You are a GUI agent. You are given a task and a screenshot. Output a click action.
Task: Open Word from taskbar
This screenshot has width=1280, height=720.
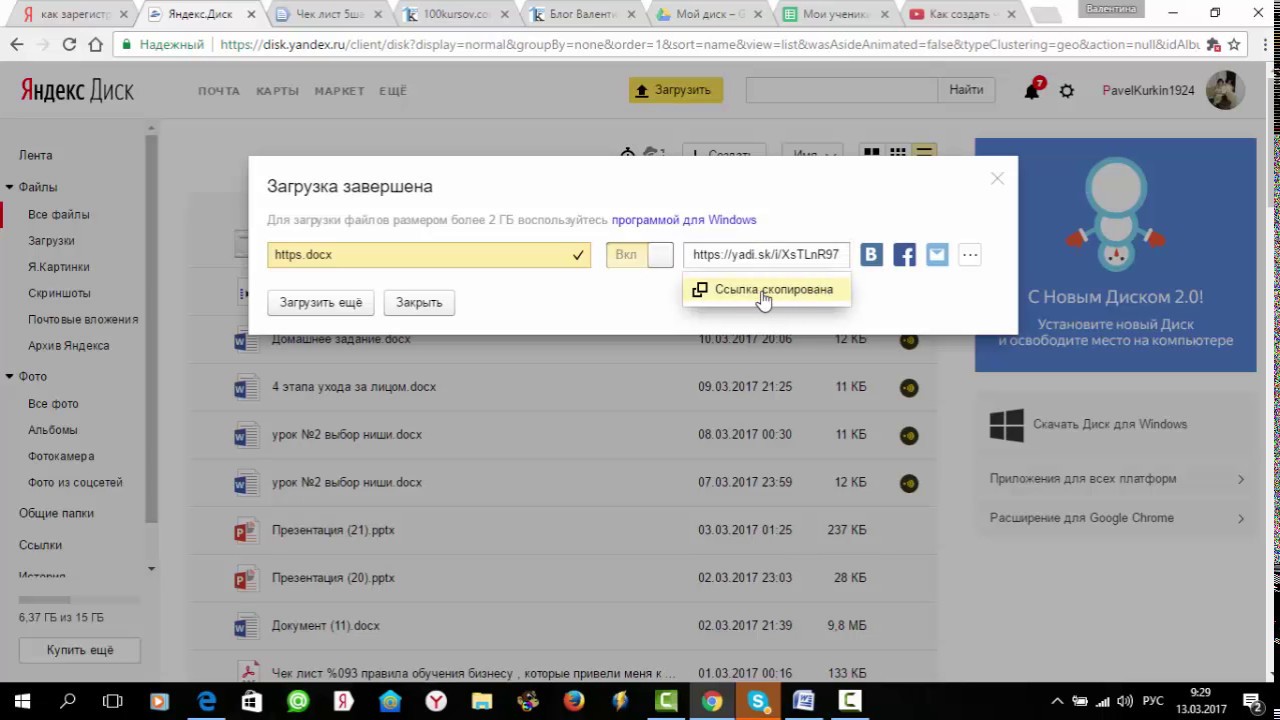803,701
